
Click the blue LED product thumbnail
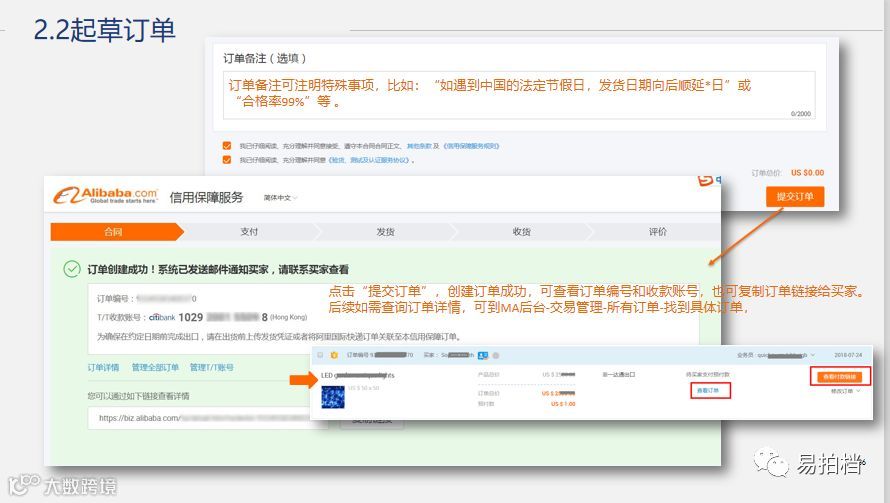[x=333, y=397]
